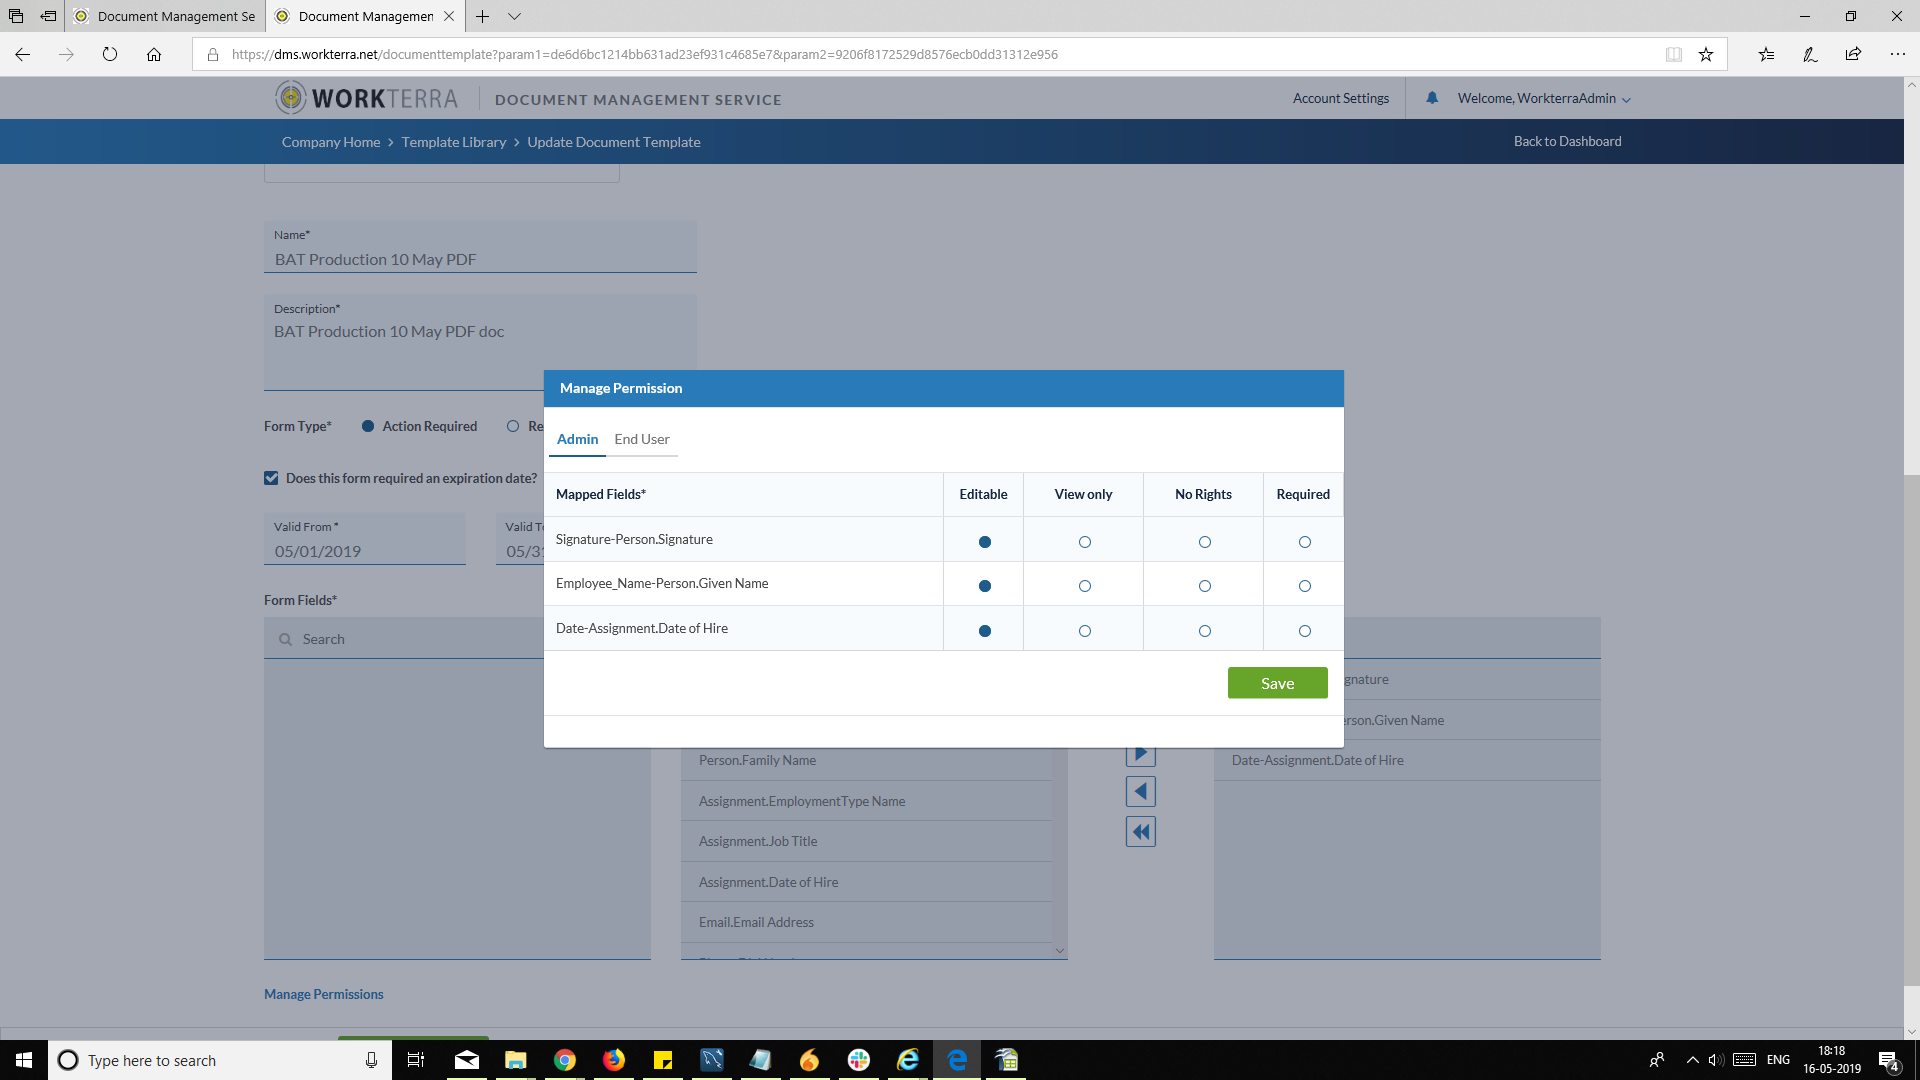Viewport: 1920px width, 1080px height.
Task: Click the green Save button
Action: tap(1277, 683)
